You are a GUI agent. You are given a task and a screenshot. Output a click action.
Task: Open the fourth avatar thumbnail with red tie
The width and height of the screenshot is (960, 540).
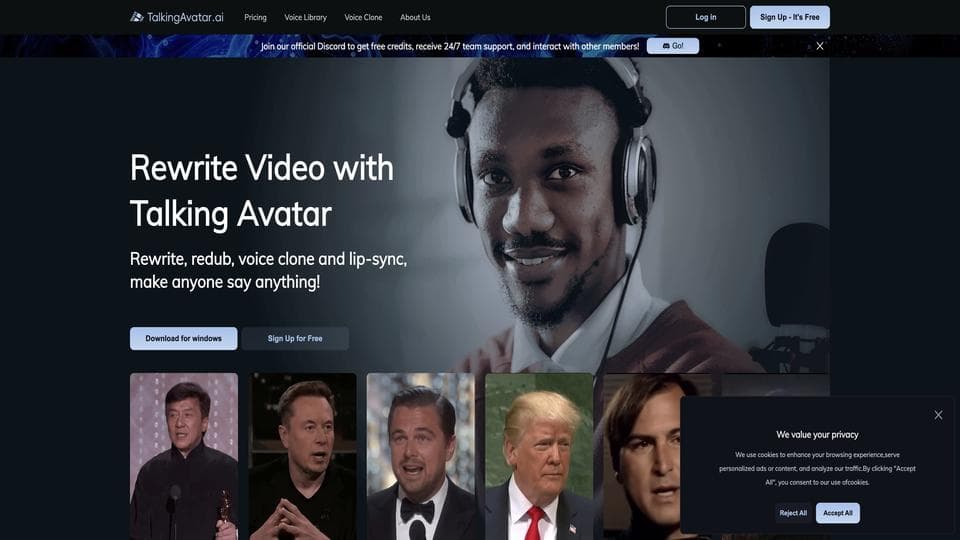pyautogui.click(x=539, y=456)
